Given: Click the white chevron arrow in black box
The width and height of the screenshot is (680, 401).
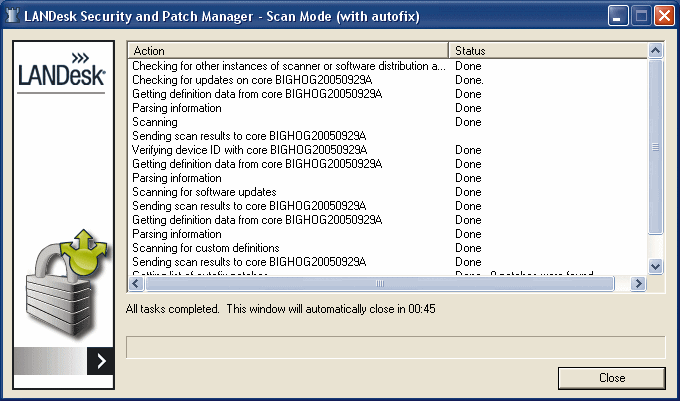Looking at the screenshot, I should [101, 361].
